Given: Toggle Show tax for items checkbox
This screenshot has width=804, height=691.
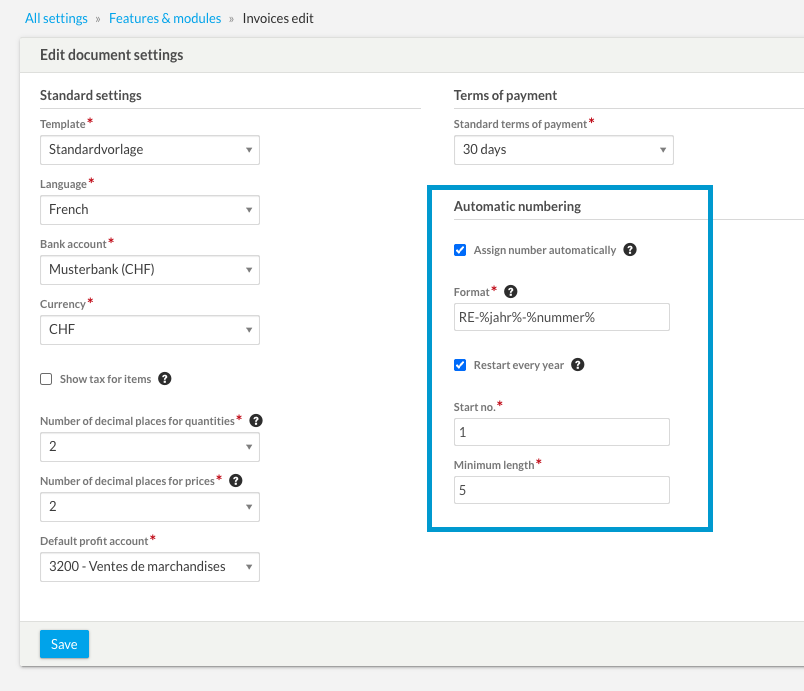Looking at the screenshot, I should click(x=46, y=379).
